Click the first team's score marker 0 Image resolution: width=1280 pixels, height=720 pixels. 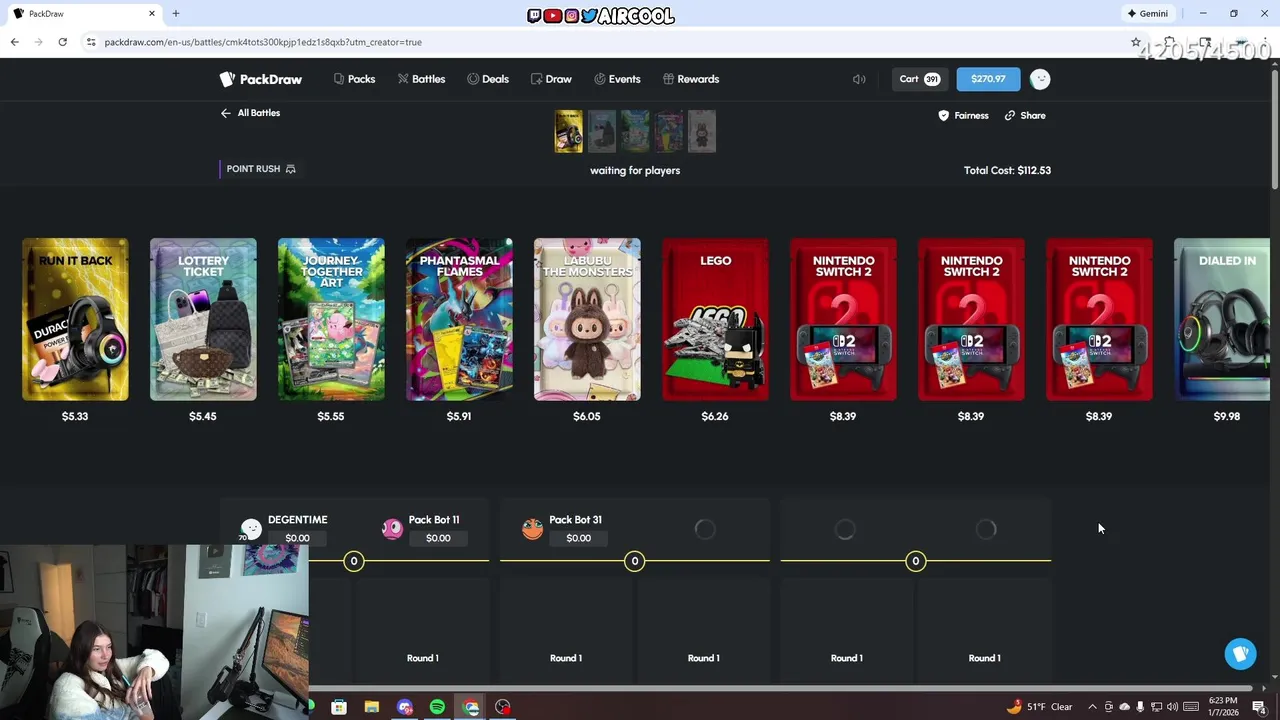click(x=354, y=561)
